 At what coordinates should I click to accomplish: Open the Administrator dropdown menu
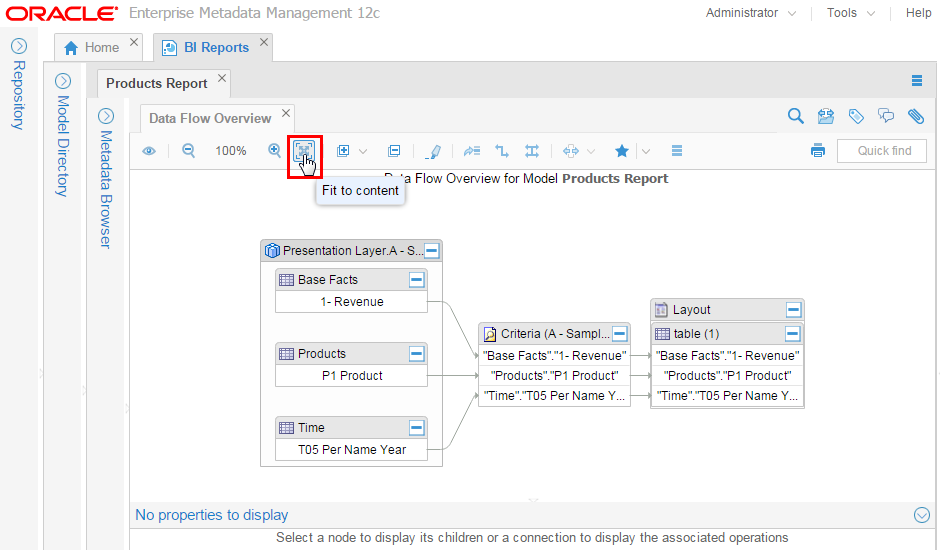[751, 13]
